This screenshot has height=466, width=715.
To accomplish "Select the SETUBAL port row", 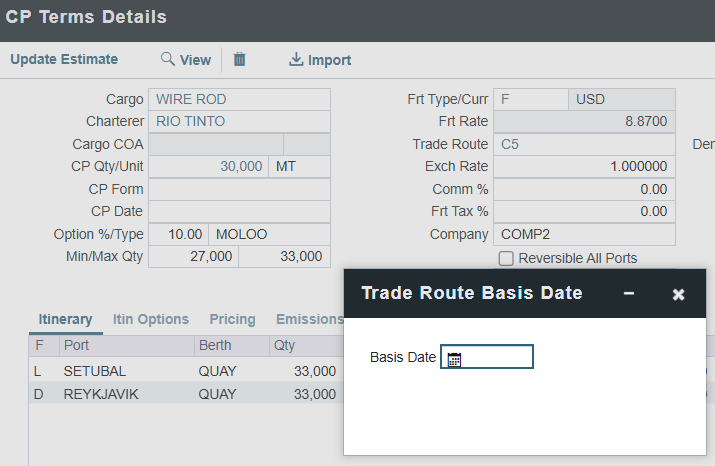I will click(x=95, y=371).
